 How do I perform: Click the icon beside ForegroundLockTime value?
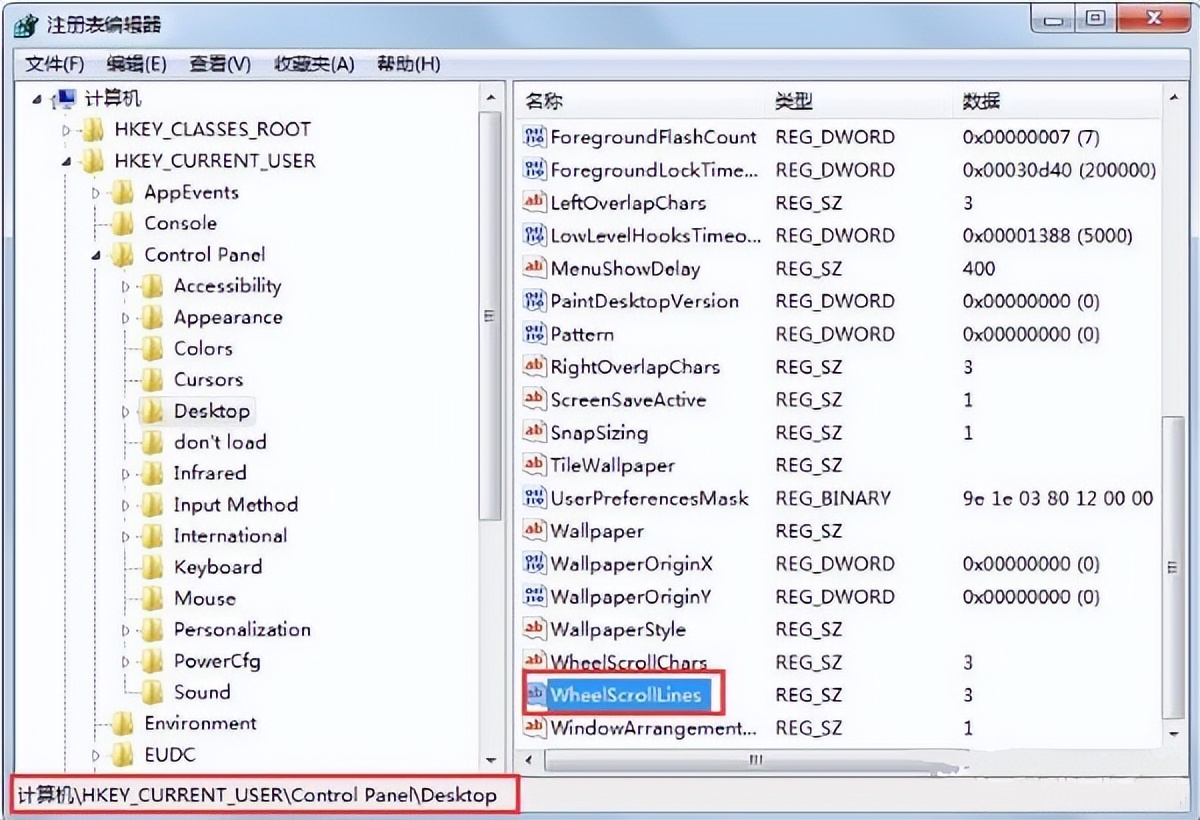[x=535, y=170]
